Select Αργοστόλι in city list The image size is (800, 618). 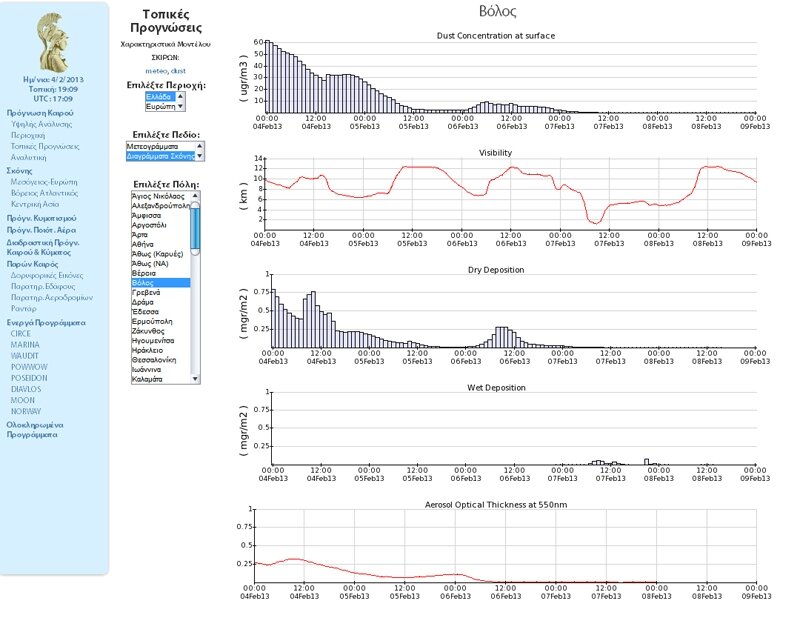[161, 225]
